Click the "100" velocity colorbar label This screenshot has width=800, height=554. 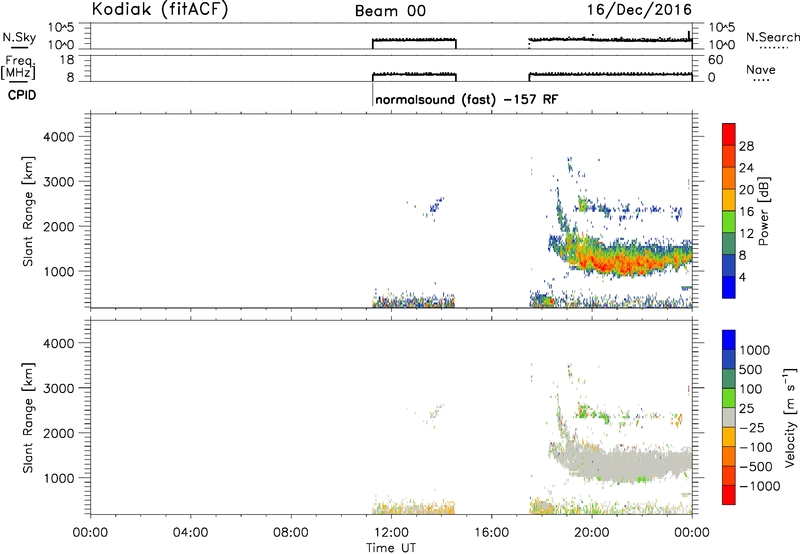tap(751, 389)
